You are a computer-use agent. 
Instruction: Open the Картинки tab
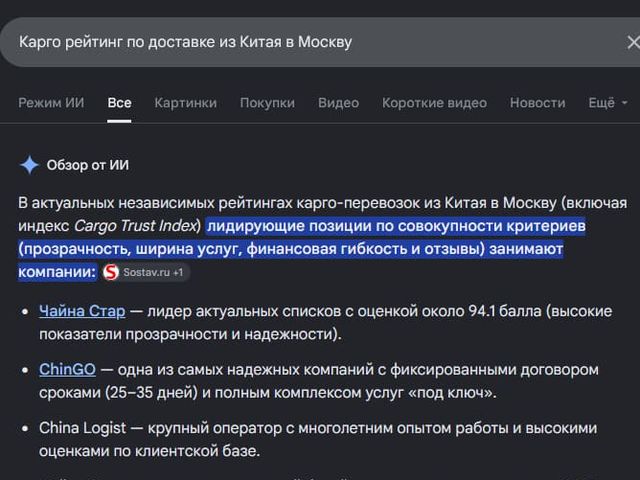(185, 102)
